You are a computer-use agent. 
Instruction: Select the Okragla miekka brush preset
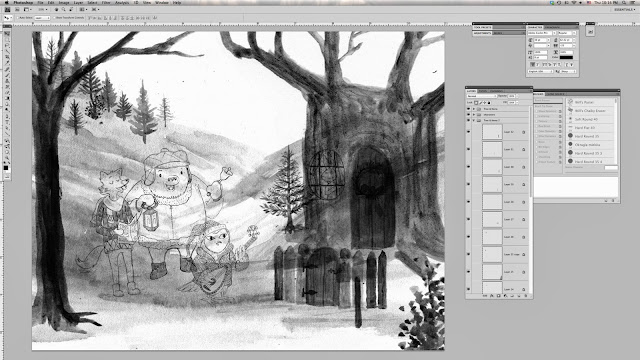590,144
